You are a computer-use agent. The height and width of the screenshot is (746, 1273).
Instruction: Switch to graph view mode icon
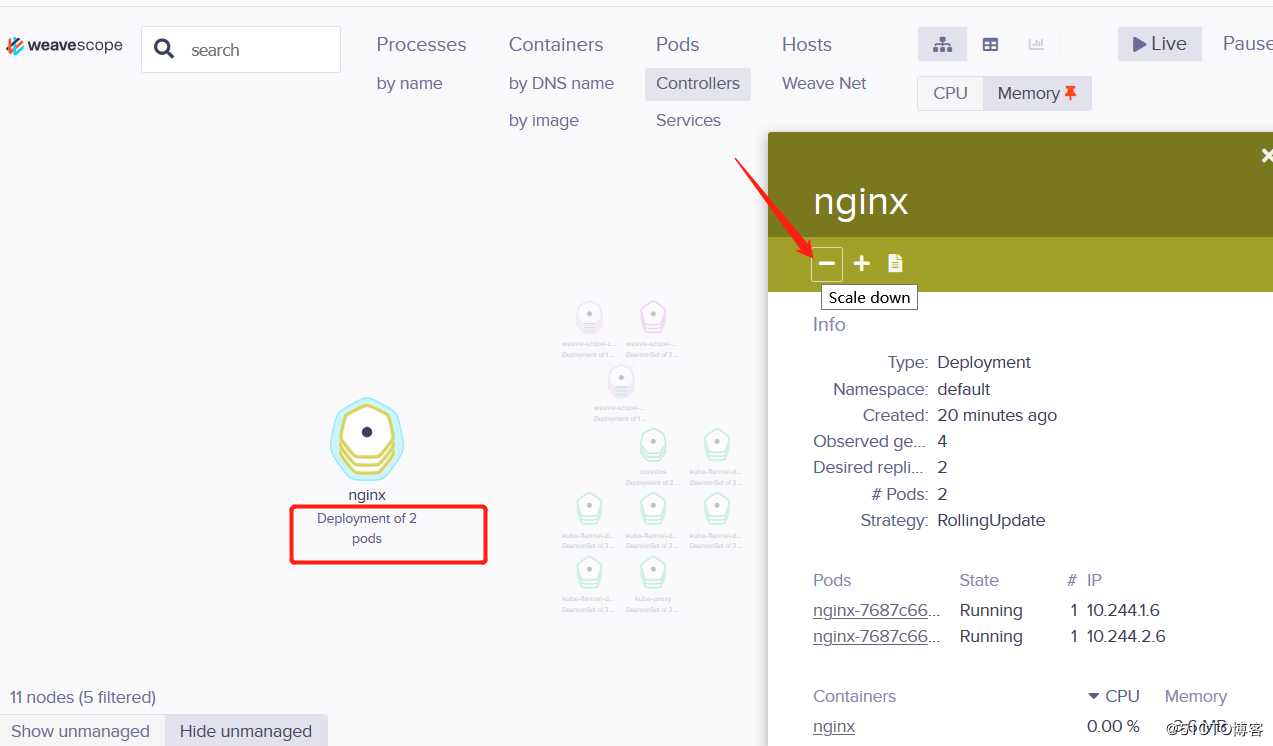943,44
